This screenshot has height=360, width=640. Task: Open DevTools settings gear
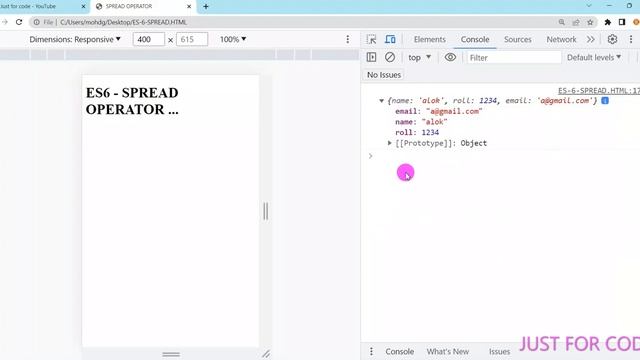tap(612, 39)
